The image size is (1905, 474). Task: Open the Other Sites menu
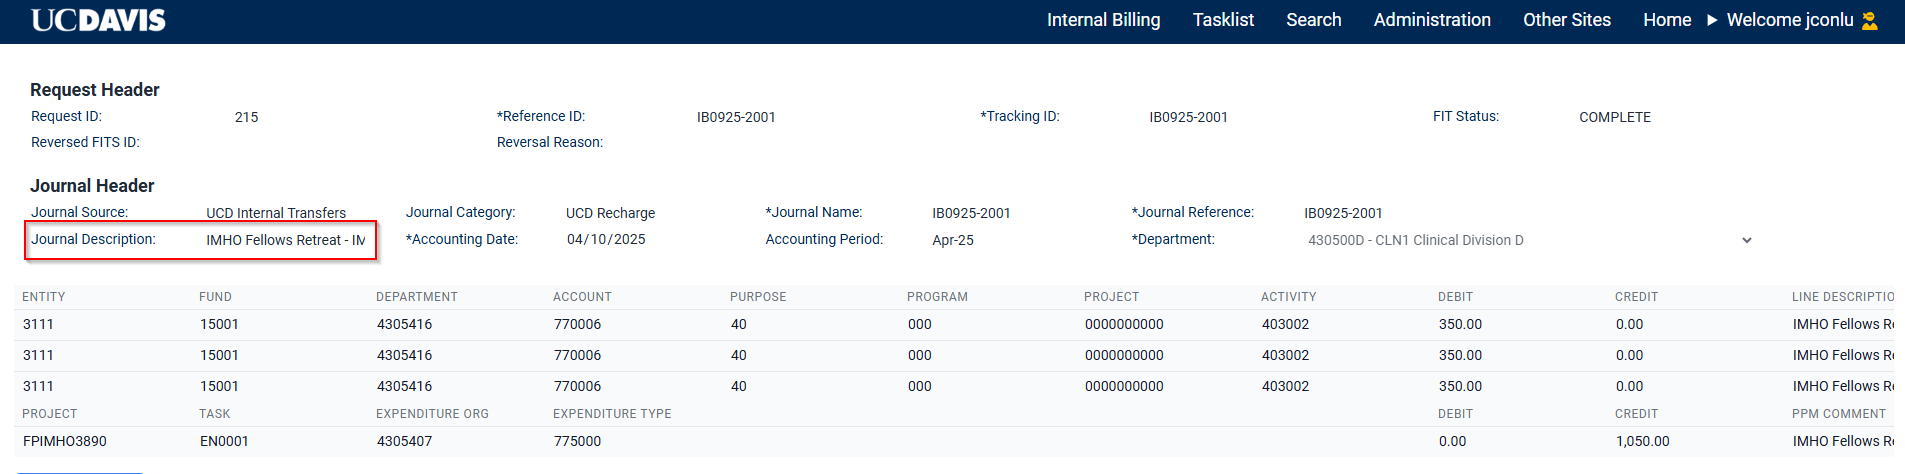(x=1566, y=20)
